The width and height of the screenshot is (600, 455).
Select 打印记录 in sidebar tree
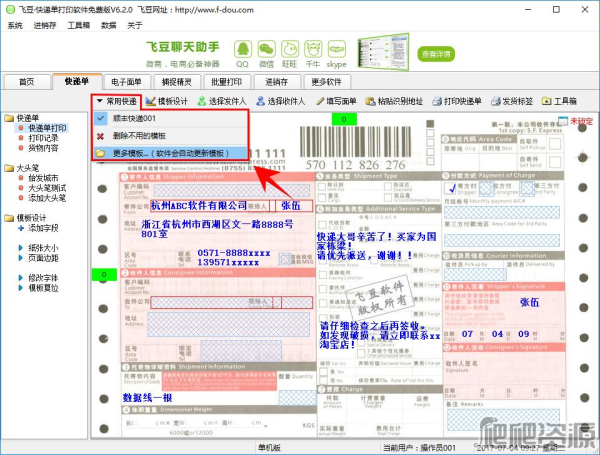coord(43,138)
